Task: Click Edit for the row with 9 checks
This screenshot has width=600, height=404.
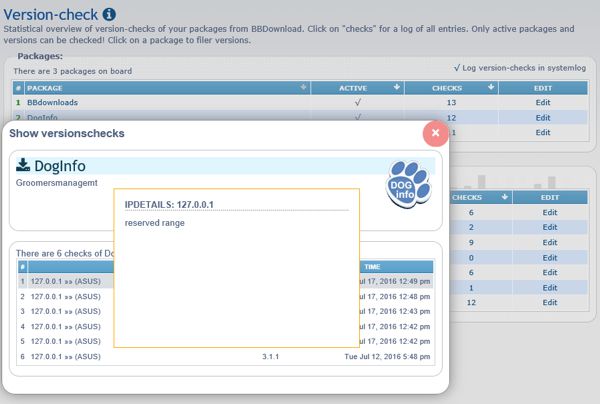Action: [x=550, y=242]
